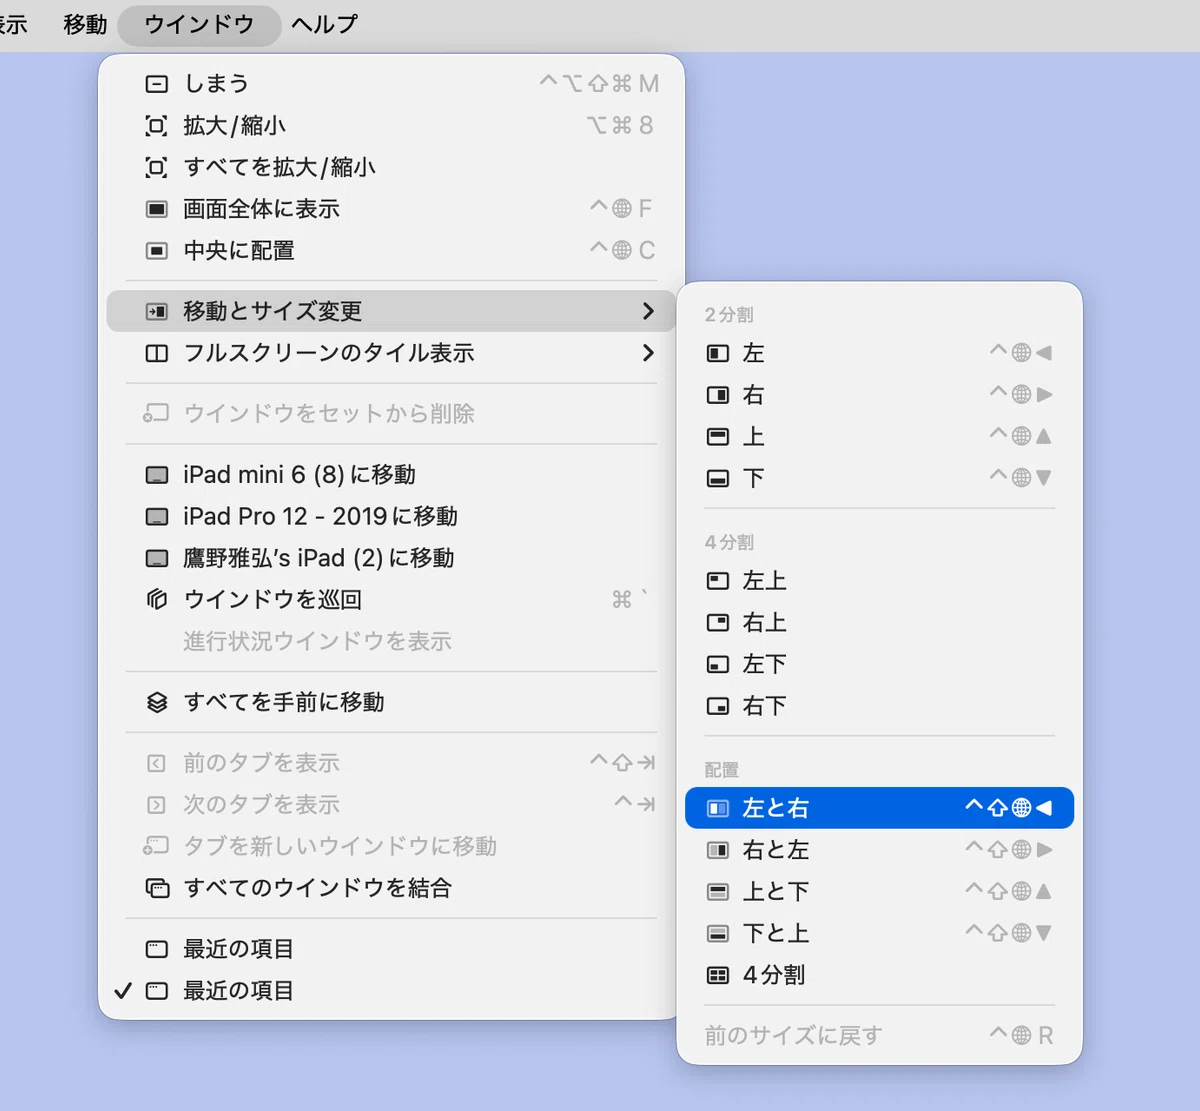Viewport: 1200px width, 1111px height.
Task: Click the しまう minimize icon
Action: tap(157, 84)
